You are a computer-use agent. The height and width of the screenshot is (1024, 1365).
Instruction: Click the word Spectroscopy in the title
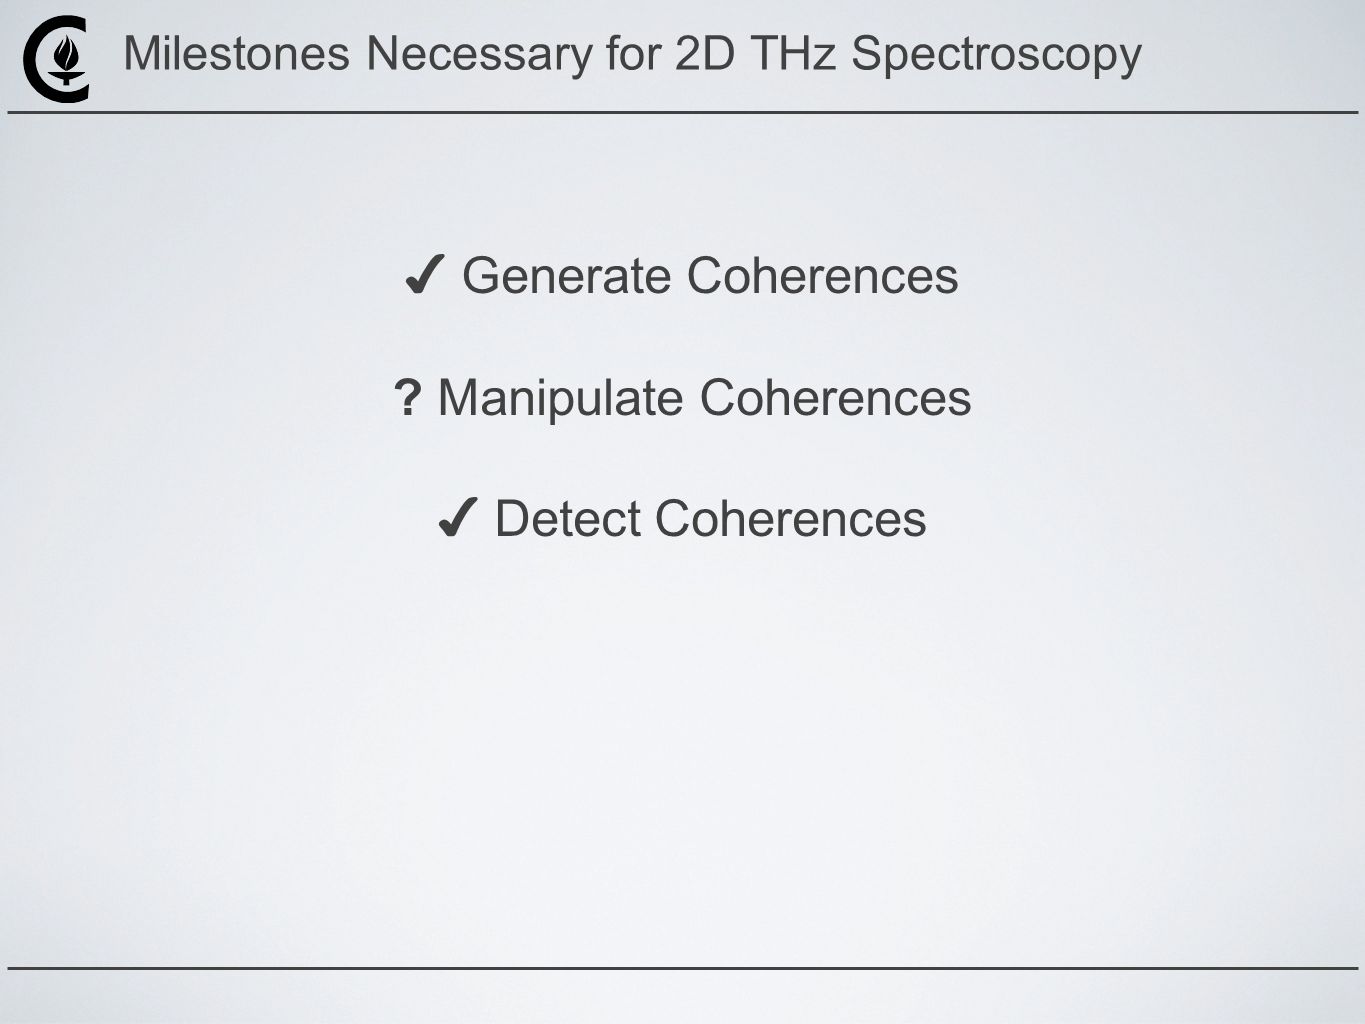[996, 55]
